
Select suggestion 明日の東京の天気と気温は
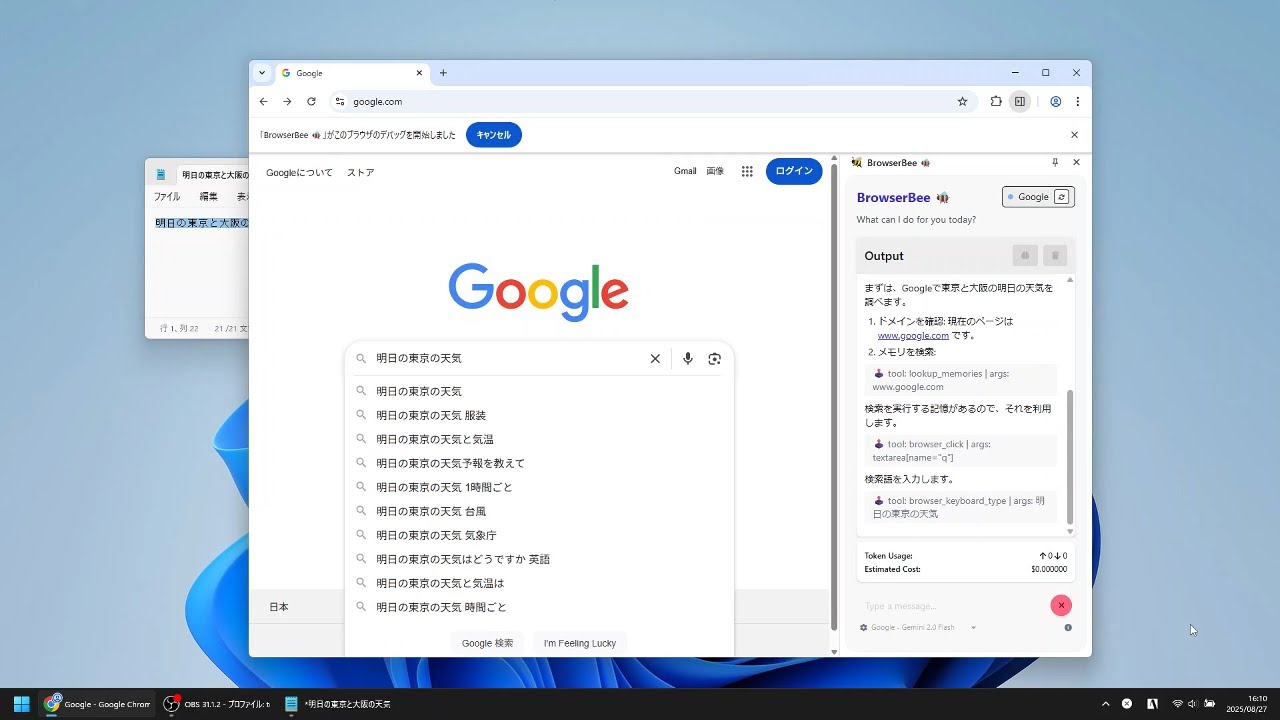pyautogui.click(x=539, y=583)
